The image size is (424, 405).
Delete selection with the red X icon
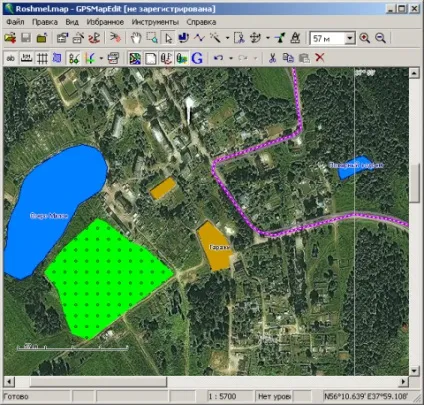pyautogui.click(x=320, y=58)
